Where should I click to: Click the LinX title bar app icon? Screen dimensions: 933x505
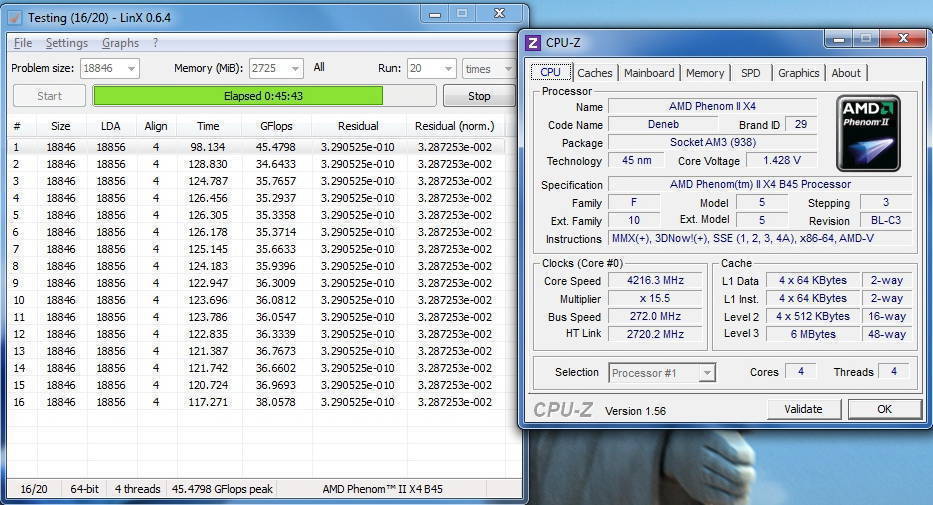15,17
